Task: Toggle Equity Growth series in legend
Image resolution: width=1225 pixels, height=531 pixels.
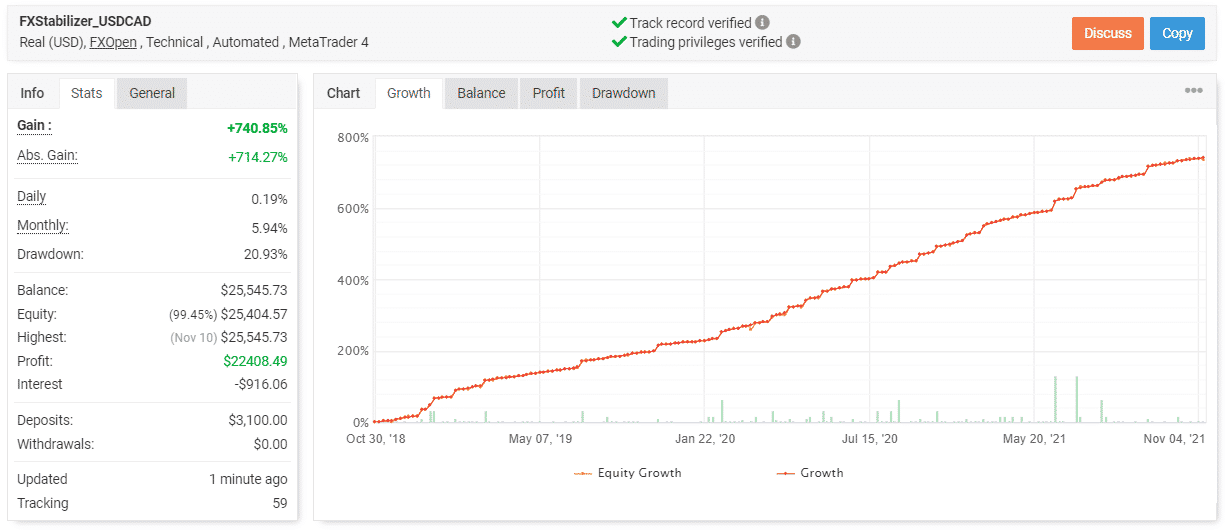Action: [628, 473]
